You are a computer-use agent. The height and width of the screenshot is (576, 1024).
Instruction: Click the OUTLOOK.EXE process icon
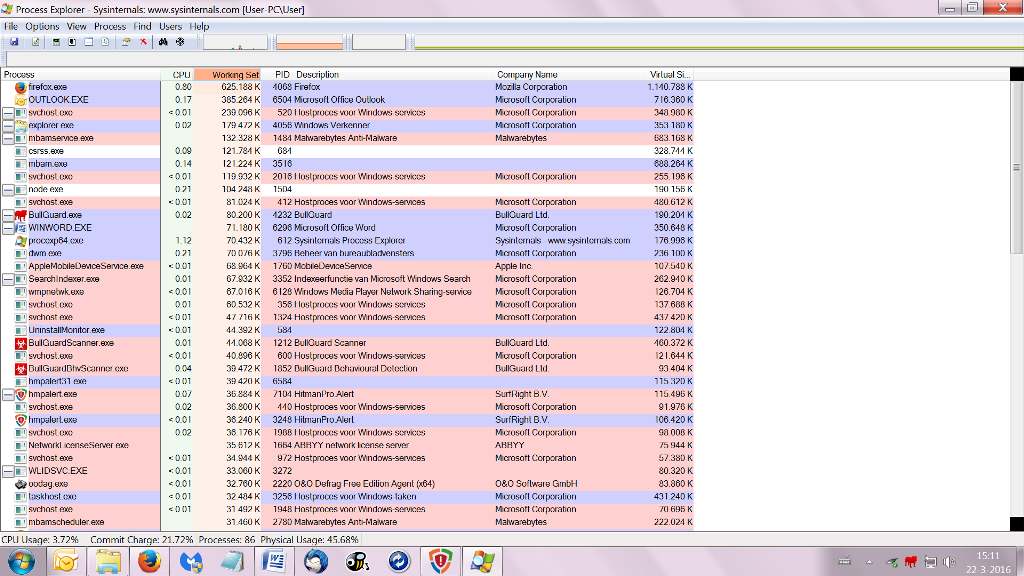coord(20,100)
